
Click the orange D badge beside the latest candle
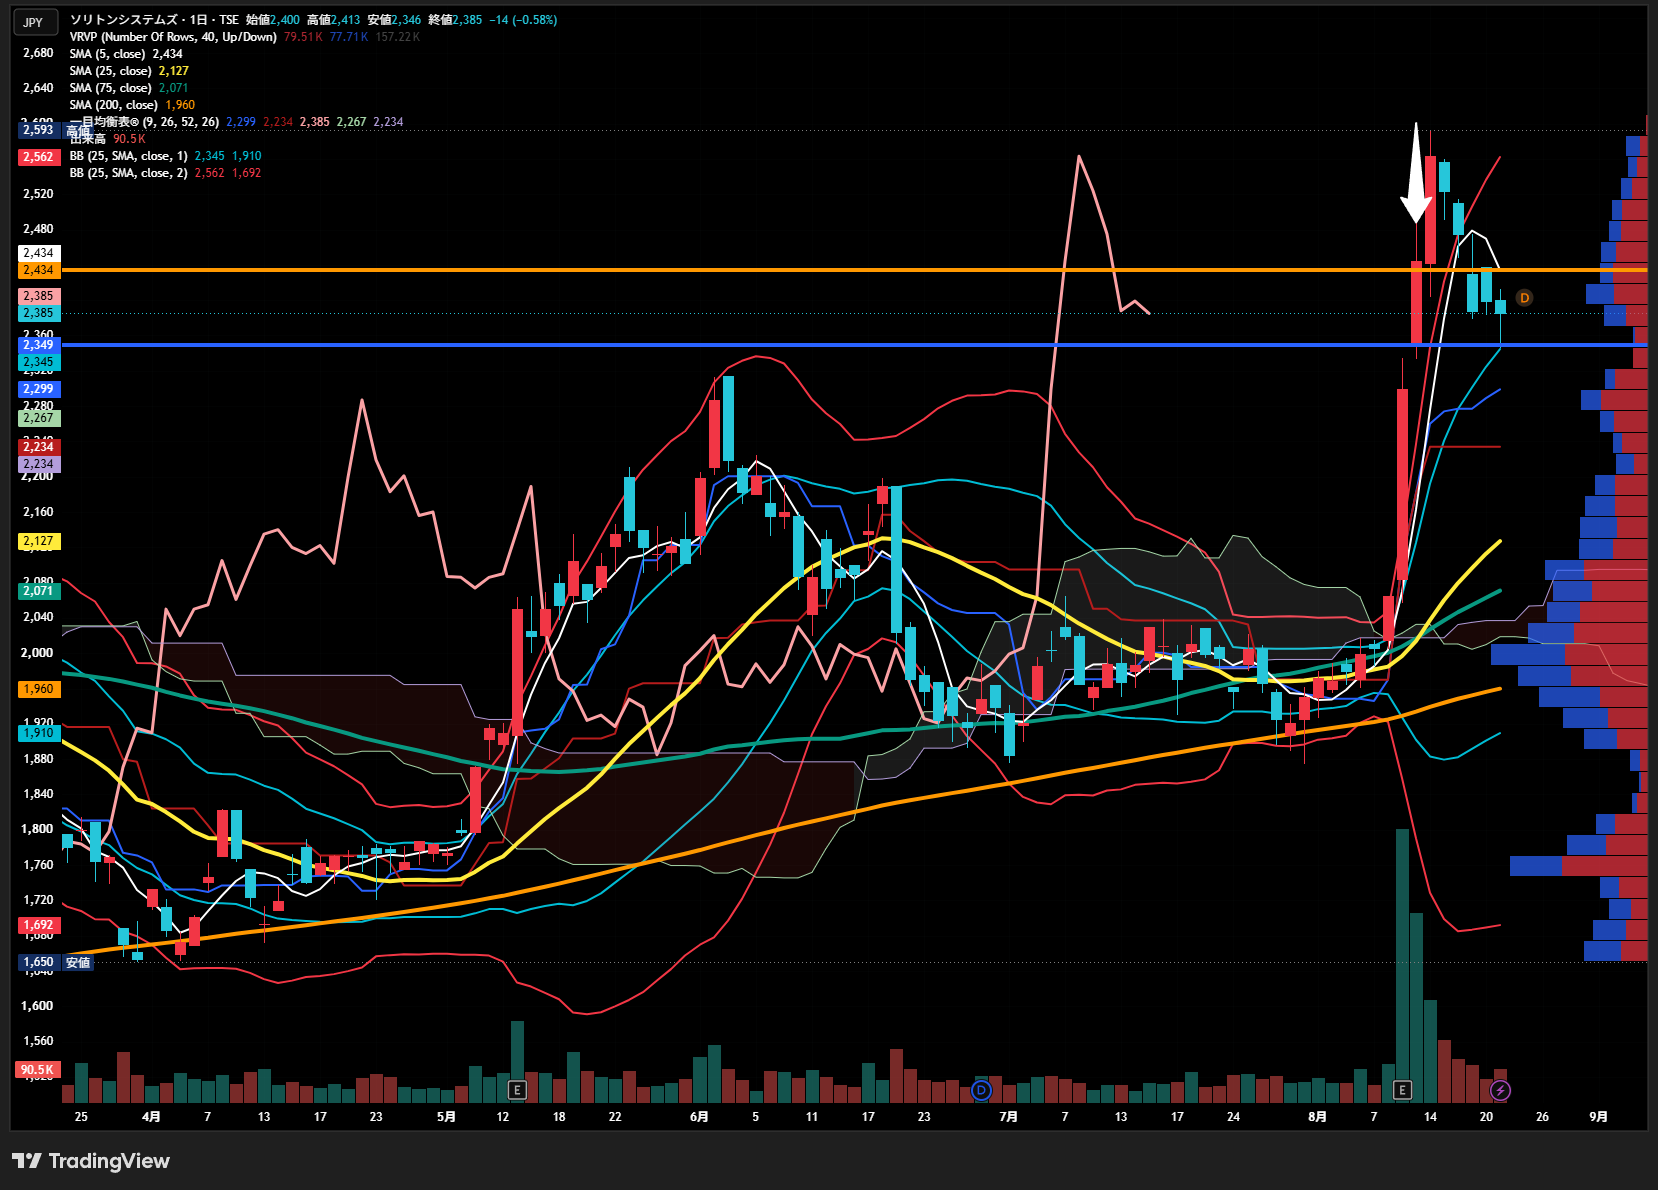pyautogui.click(x=1524, y=298)
